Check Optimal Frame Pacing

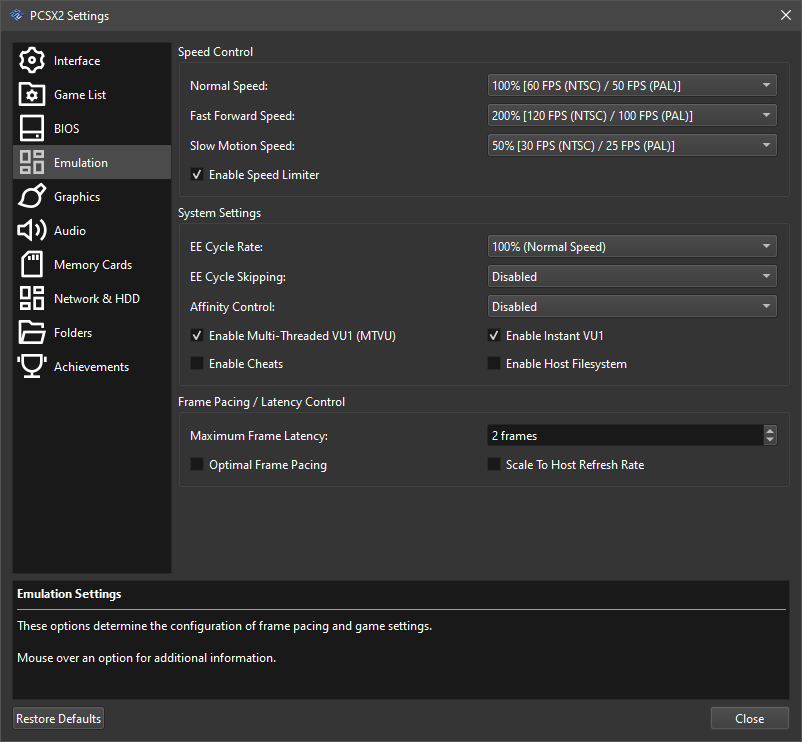pos(197,464)
